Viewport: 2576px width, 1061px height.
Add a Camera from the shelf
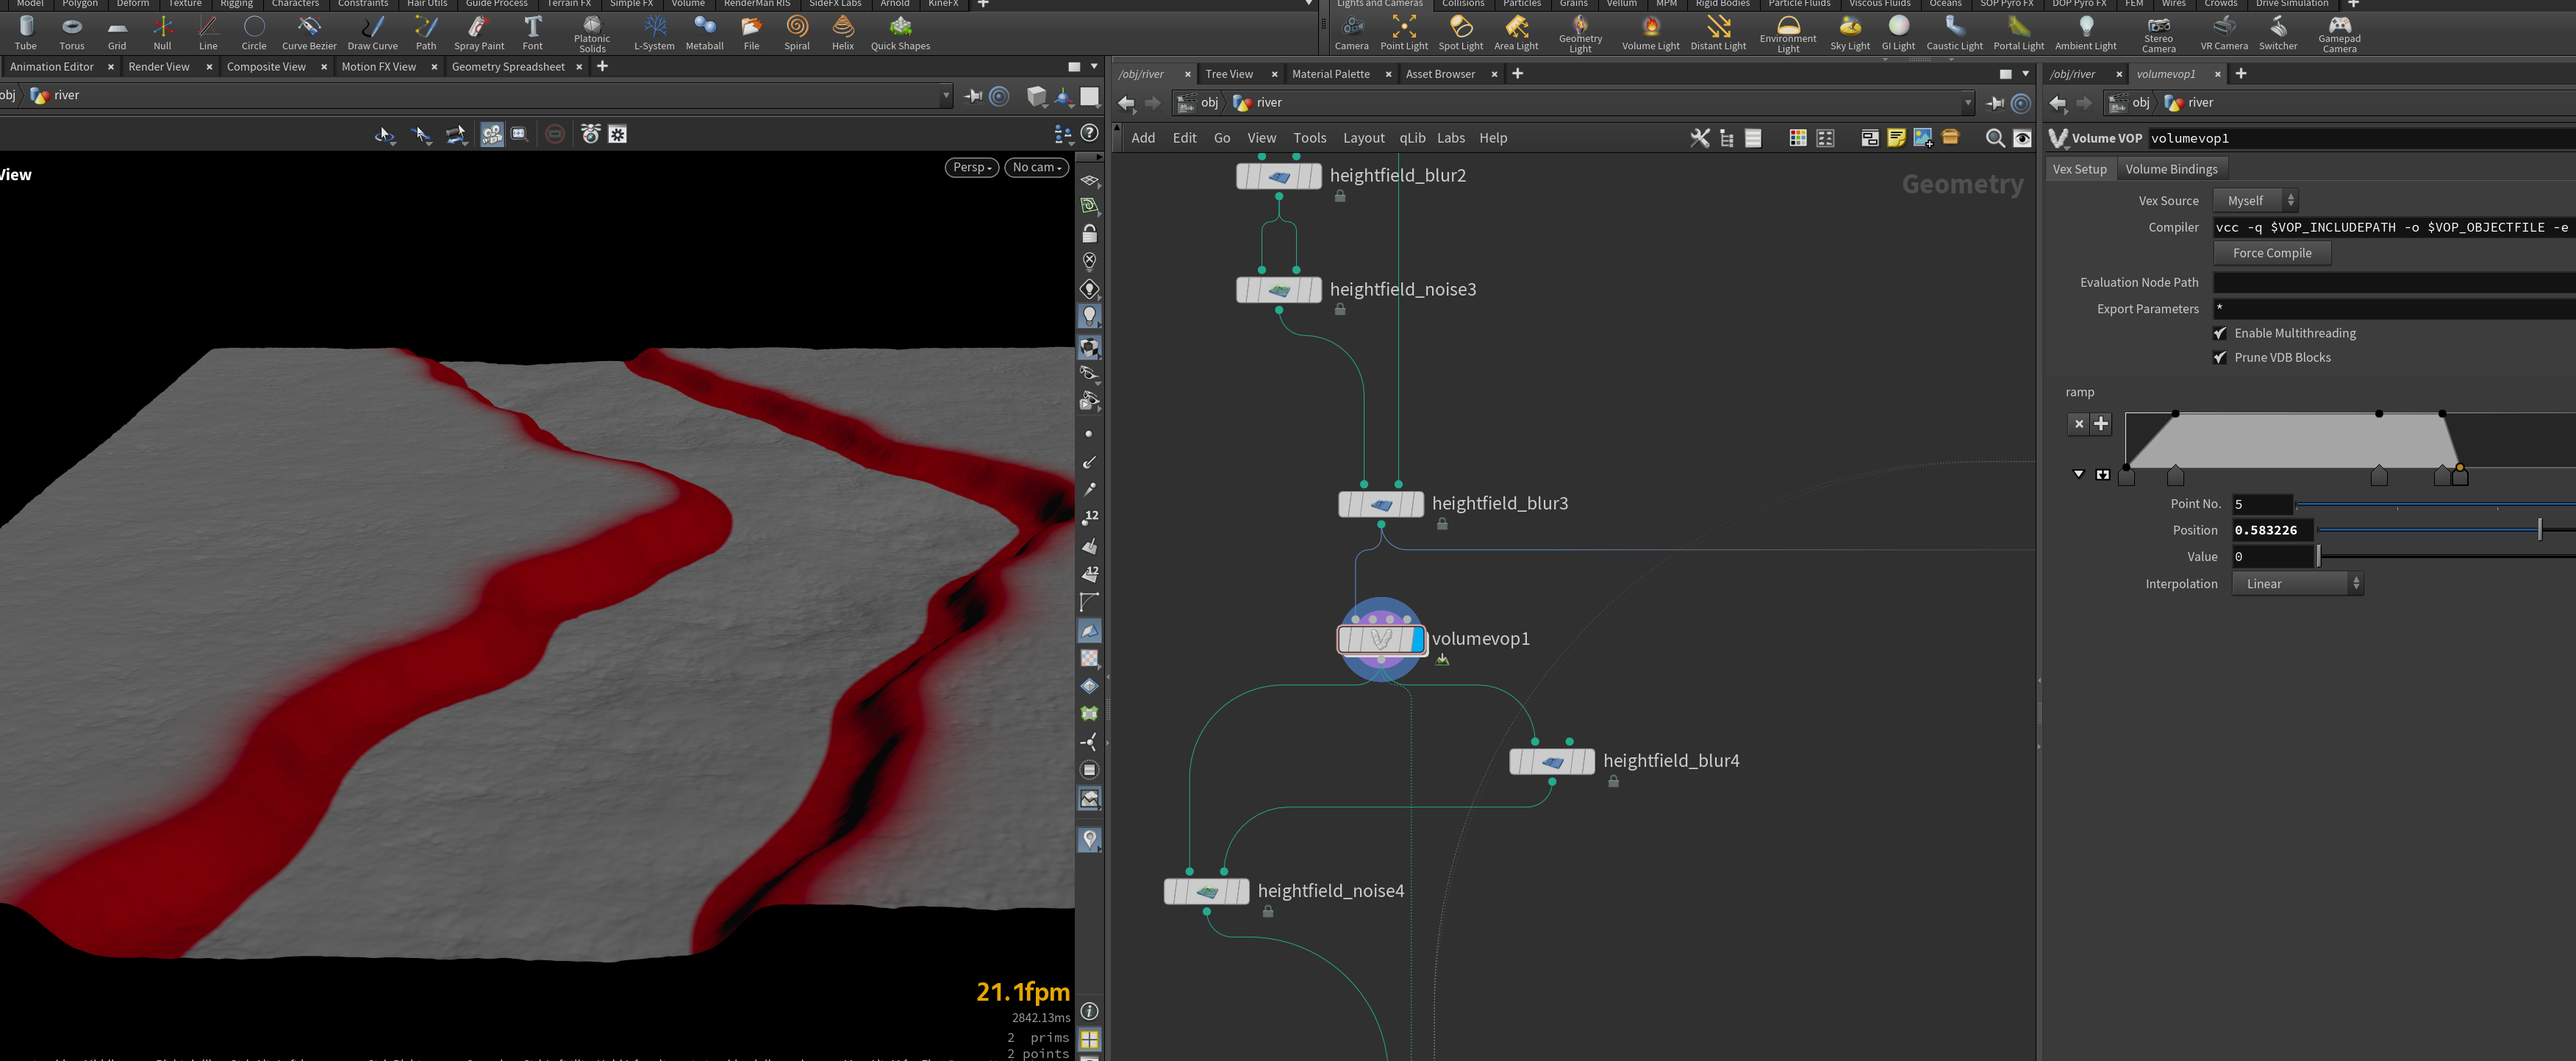tap(1351, 33)
